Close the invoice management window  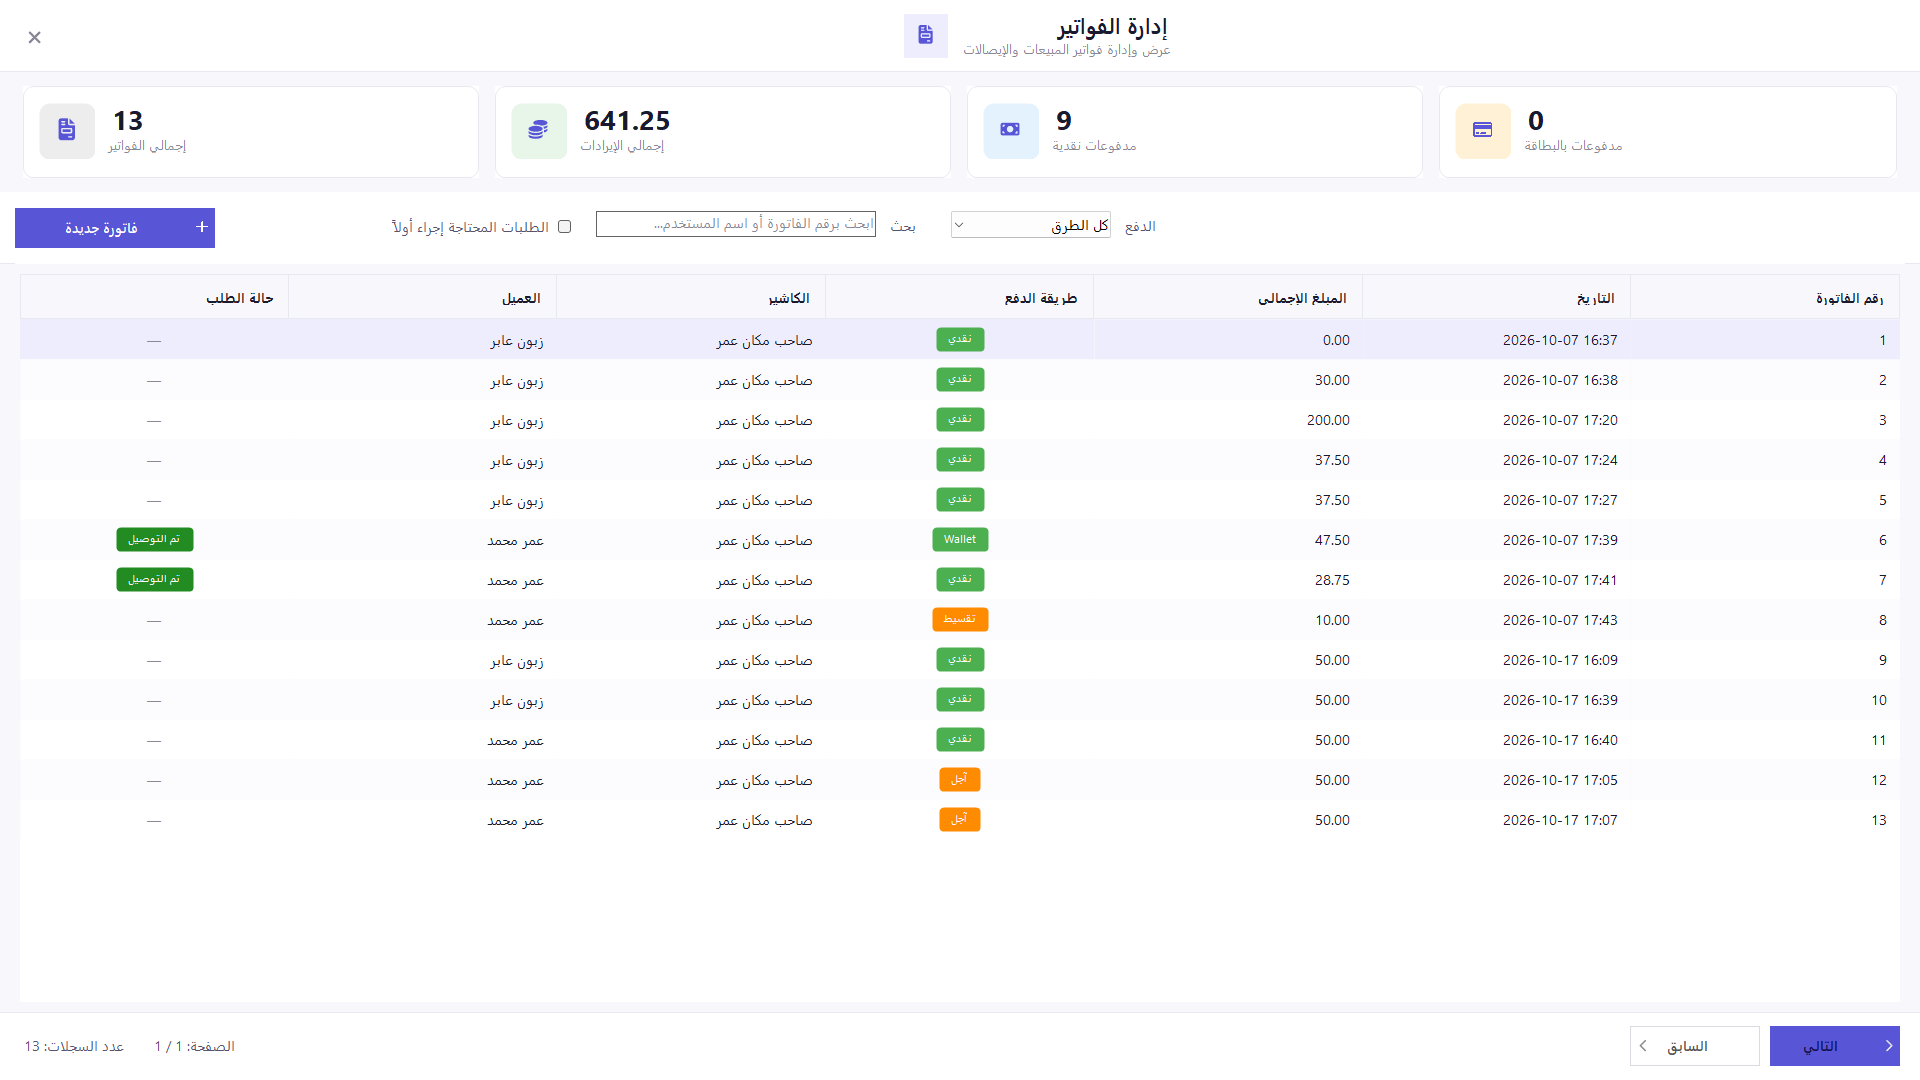coord(34,37)
